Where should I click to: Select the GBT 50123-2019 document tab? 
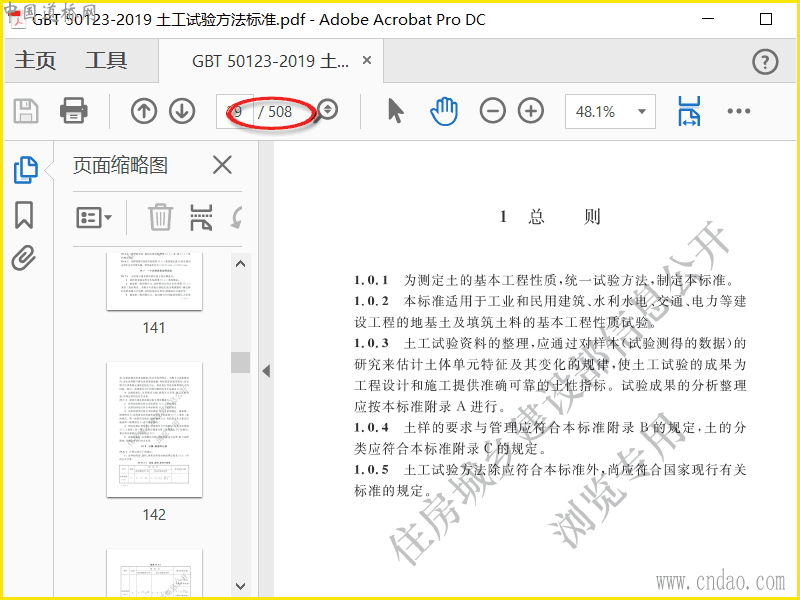pyautogui.click(x=270, y=61)
